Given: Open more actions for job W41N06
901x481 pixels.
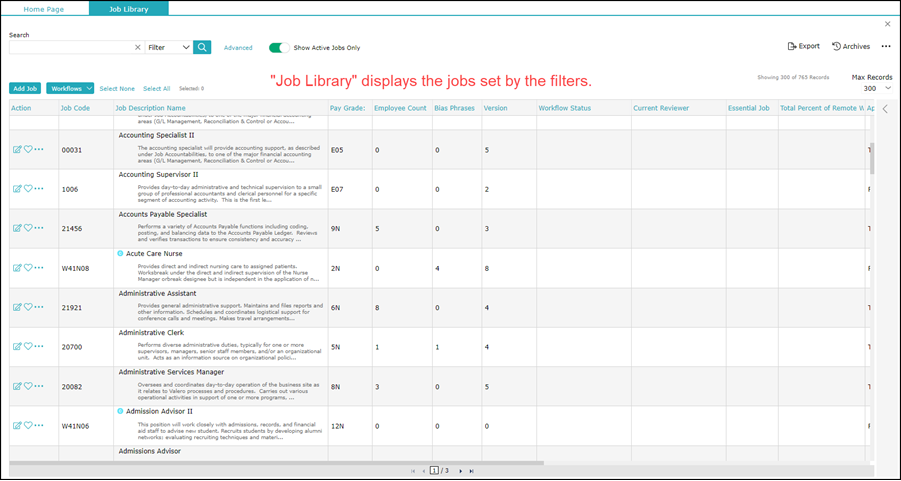Looking at the screenshot, I should pos(38,425).
